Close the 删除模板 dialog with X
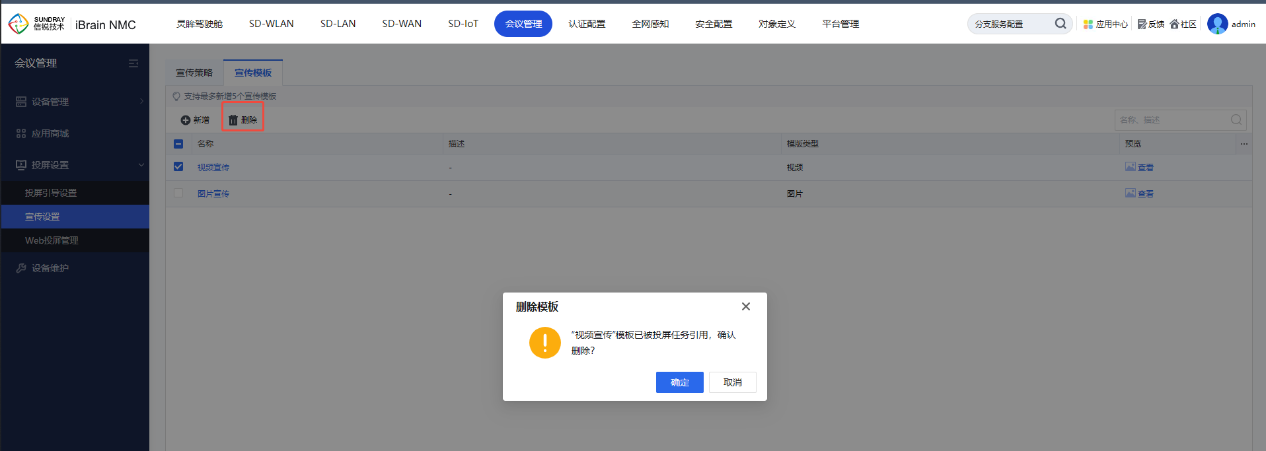Image resolution: width=1266 pixels, height=451 pixels. [745, 306]
